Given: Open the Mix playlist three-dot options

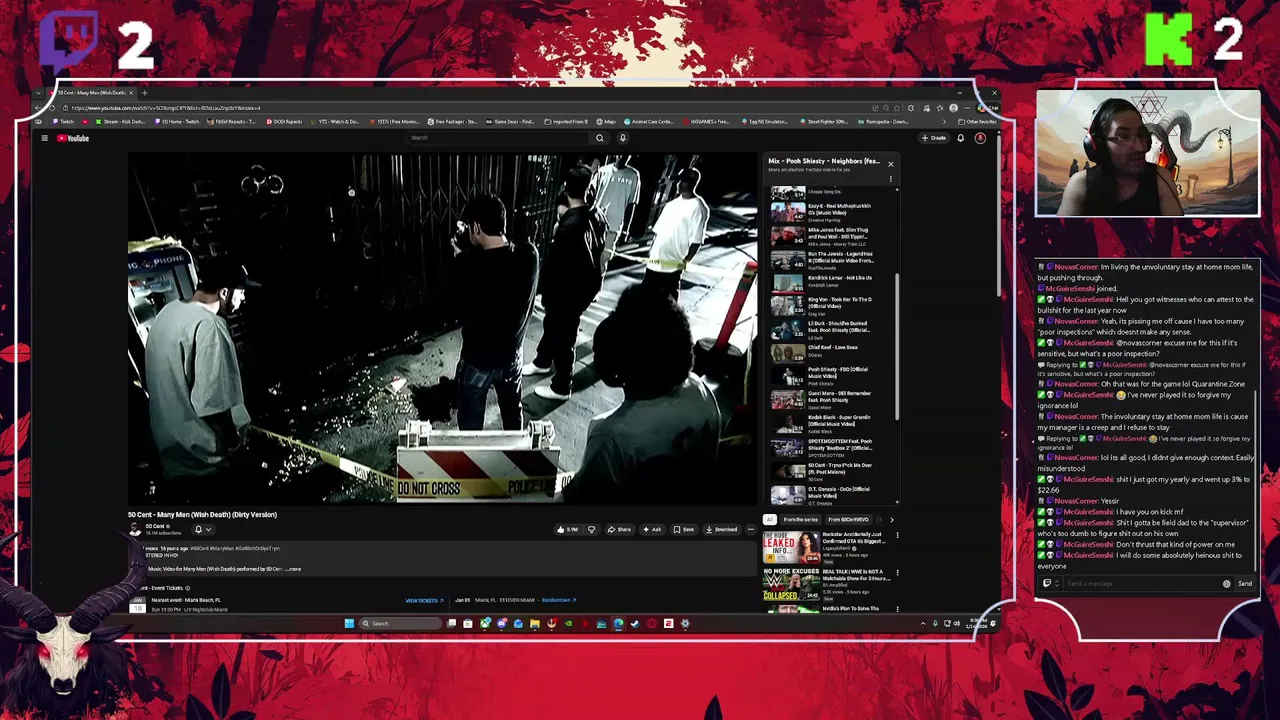Looking at the screenshot, I should (890, 179).
